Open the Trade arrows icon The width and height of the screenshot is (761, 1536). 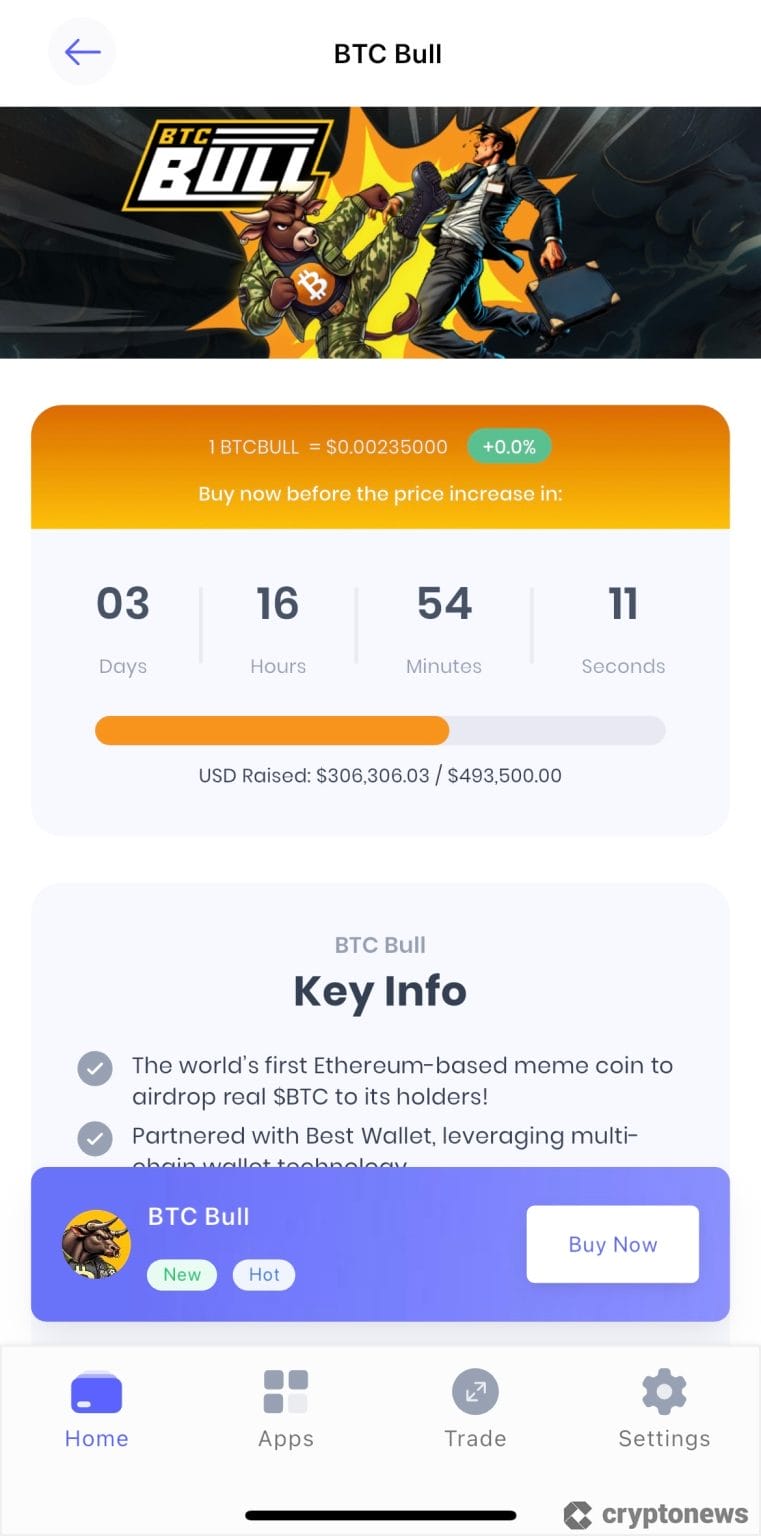pos(475,1391)
